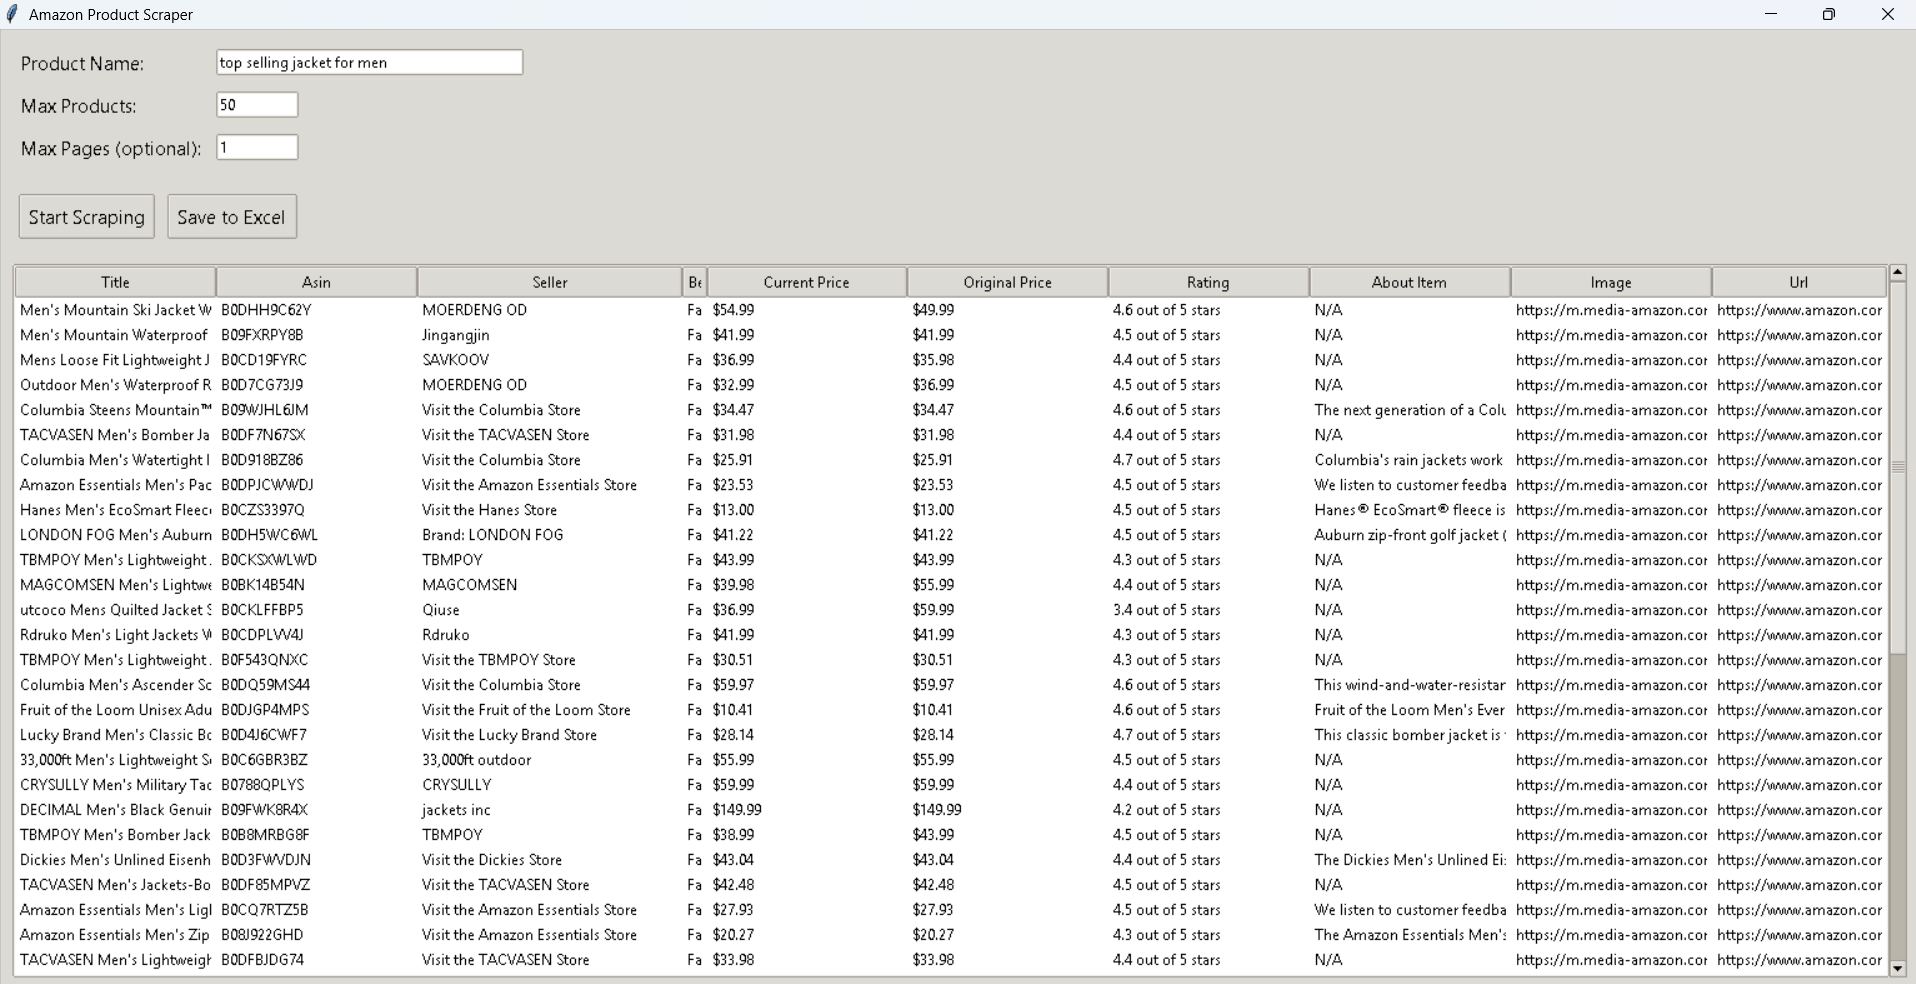Click ASIN B0CKSXWLWD
Viewport: 1916px width, 984px height.
[268, 560]
